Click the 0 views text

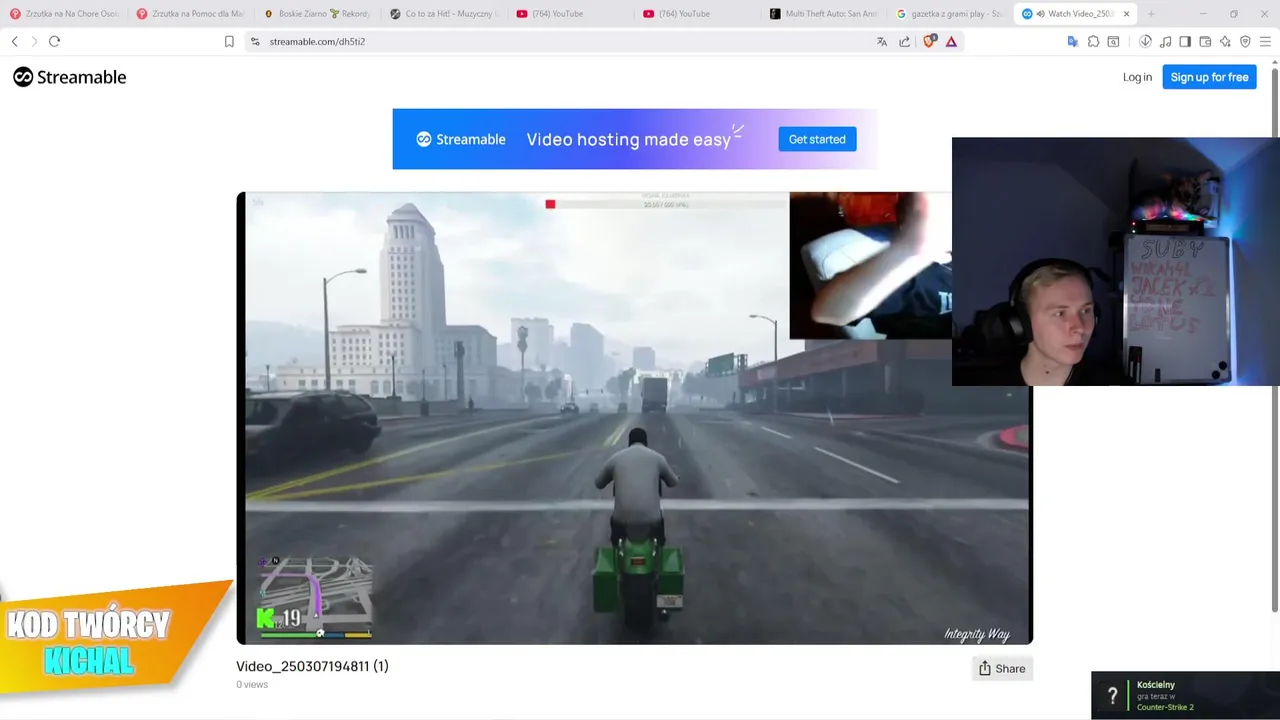point(252,685)
